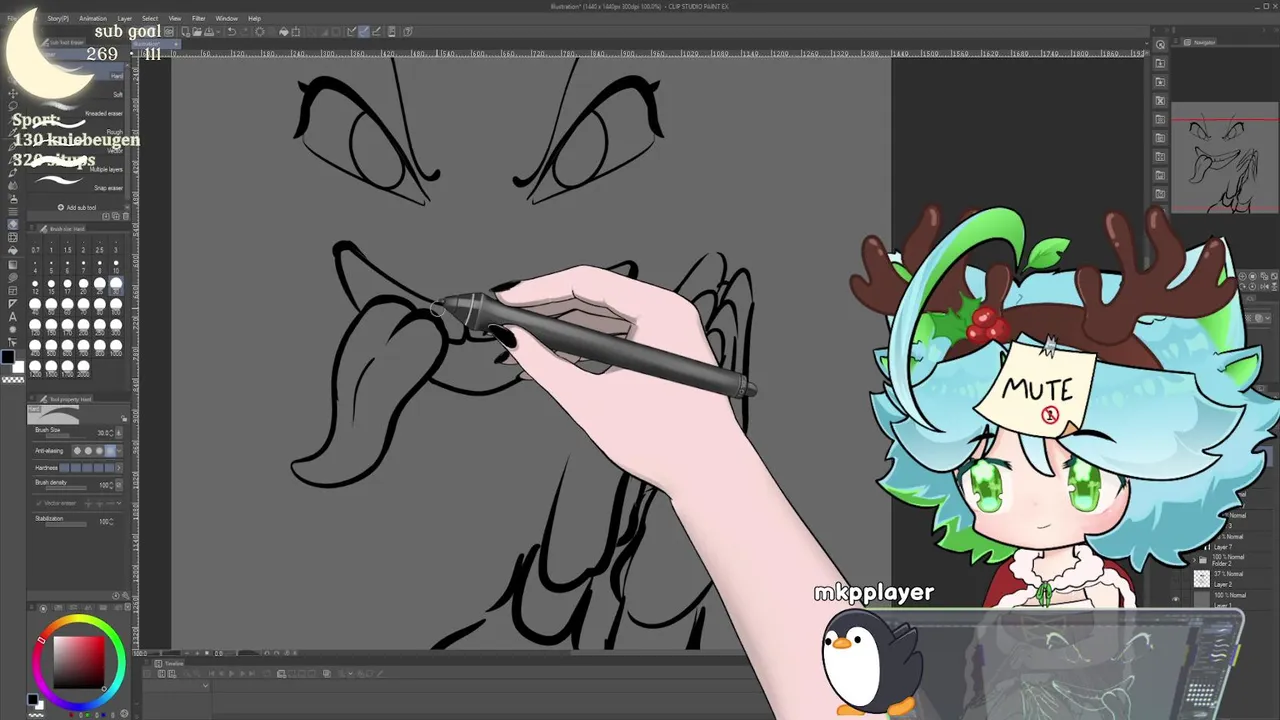Click the Navigator canvas thumbnail preview
1280x720 pixels.
tap(1225, 158)
